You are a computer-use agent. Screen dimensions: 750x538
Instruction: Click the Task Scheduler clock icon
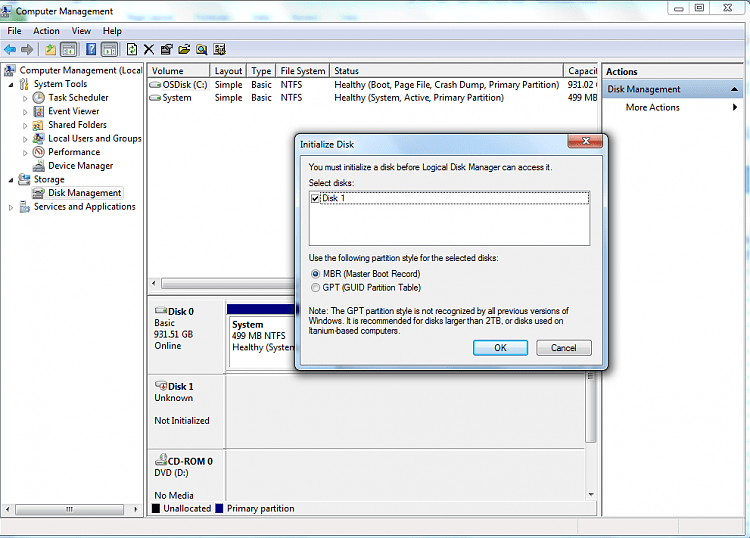[39, 98]
